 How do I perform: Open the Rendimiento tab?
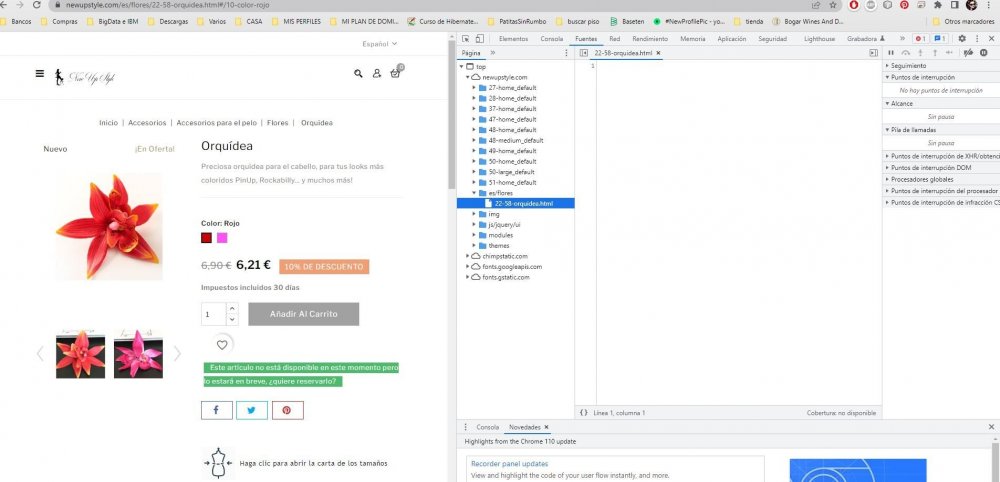(x=651, y=39)
